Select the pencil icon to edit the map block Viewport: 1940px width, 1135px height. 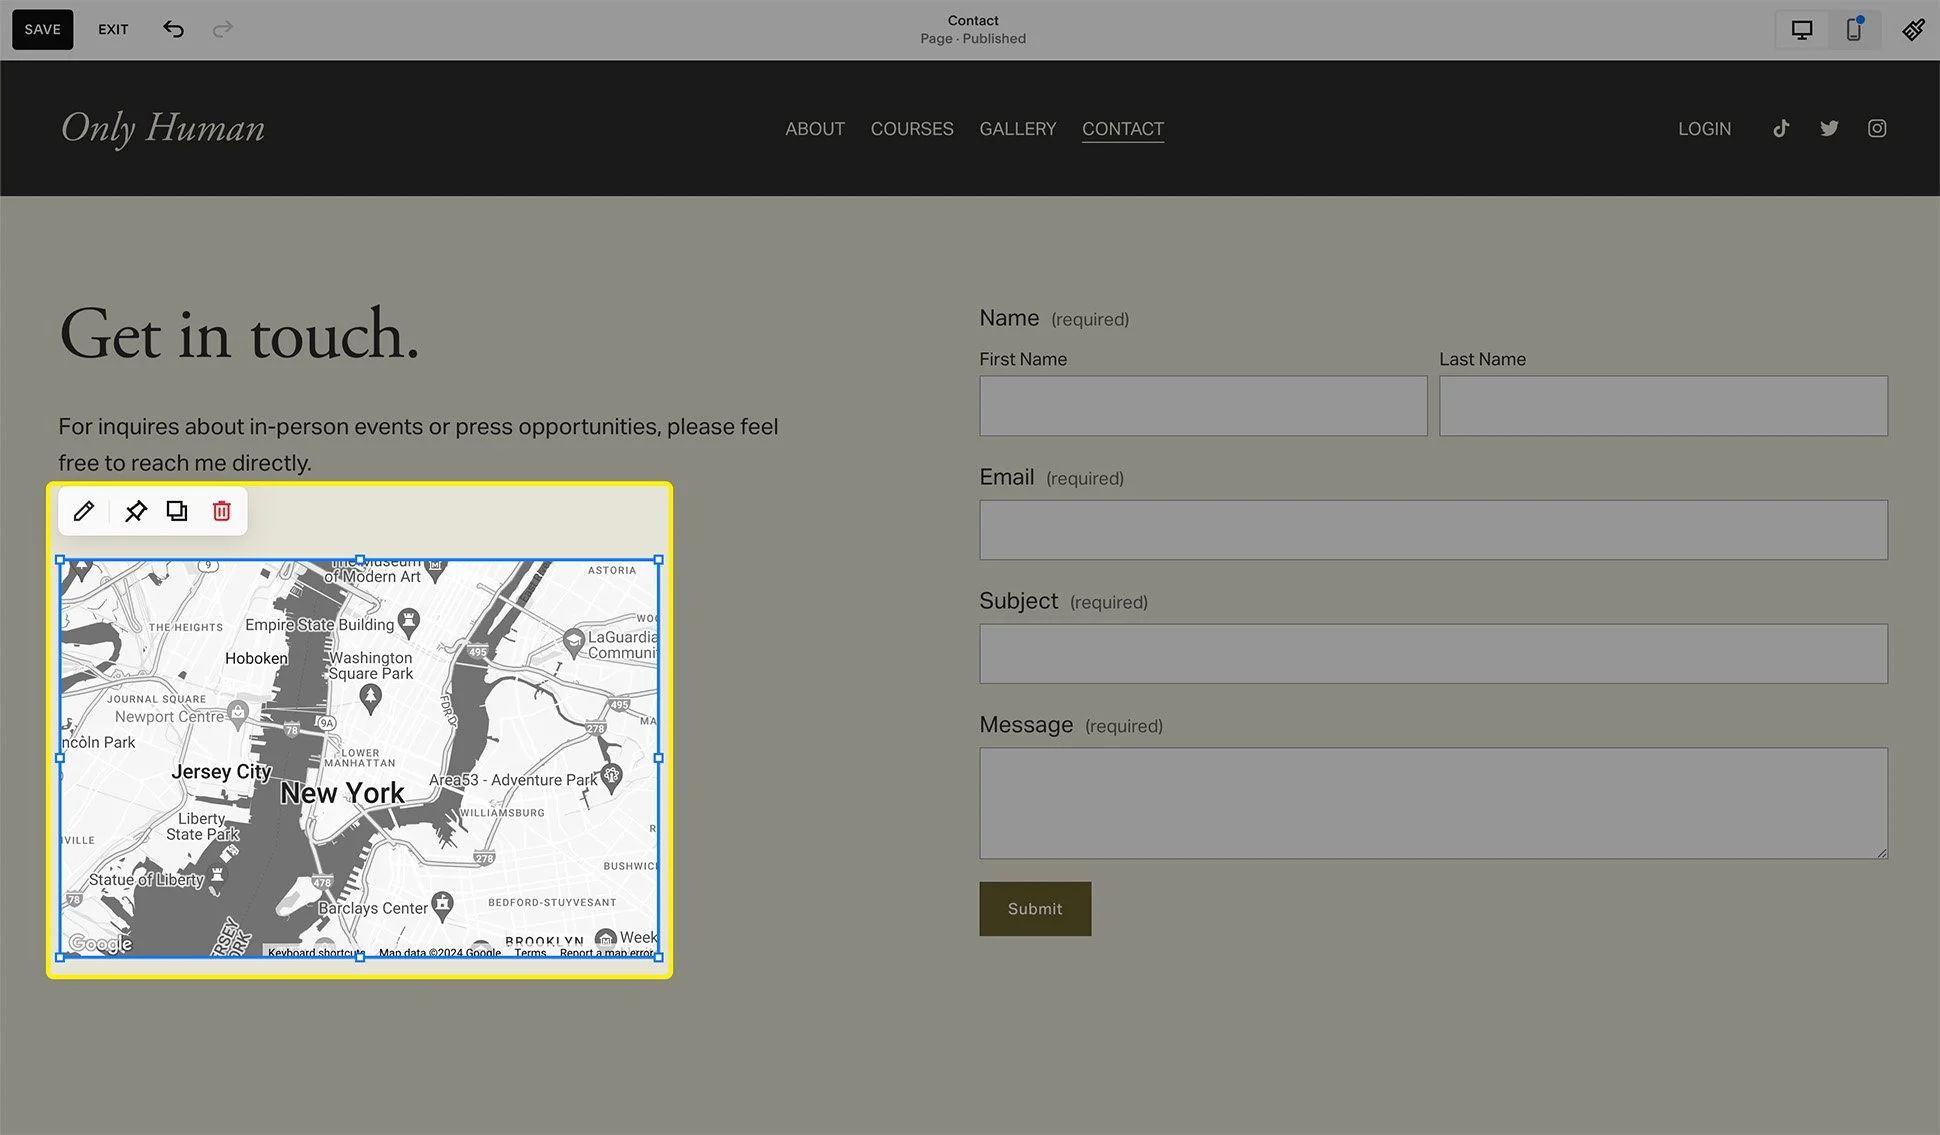[x=84, y=511]
